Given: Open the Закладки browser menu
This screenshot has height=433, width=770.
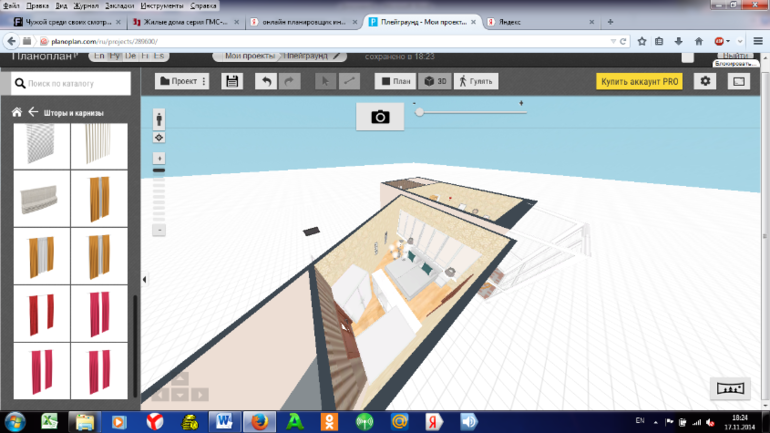Looking at the screenshot, I should pos(118,5).
